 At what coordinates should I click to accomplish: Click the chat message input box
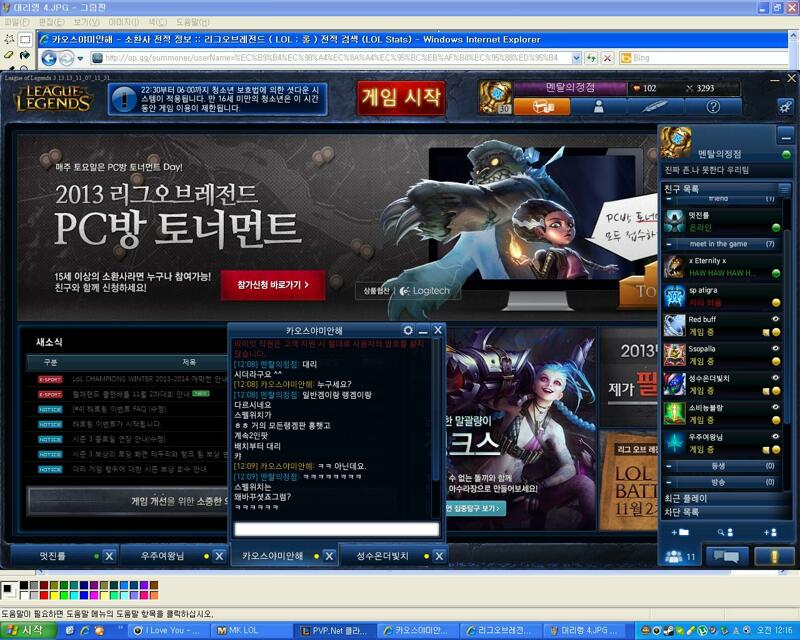[x=336, y=529]
